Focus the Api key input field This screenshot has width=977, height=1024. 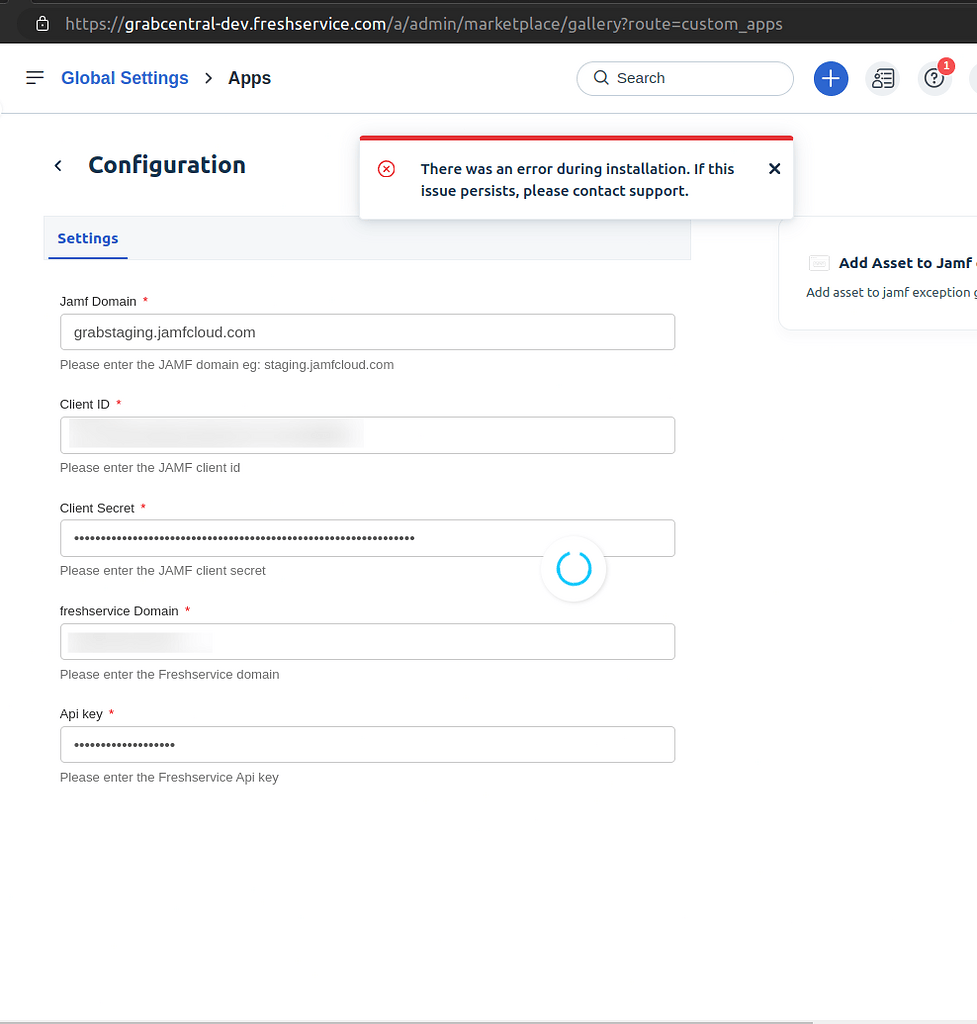[x=367, y=744]
